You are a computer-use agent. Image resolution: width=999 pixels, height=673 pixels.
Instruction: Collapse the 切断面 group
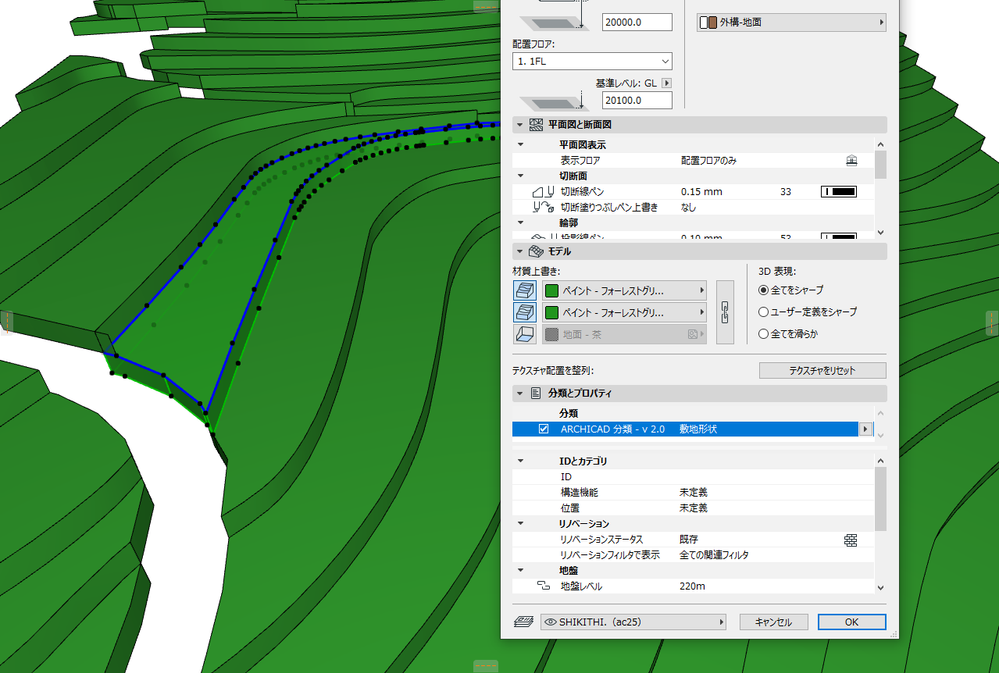coord(521,176)
